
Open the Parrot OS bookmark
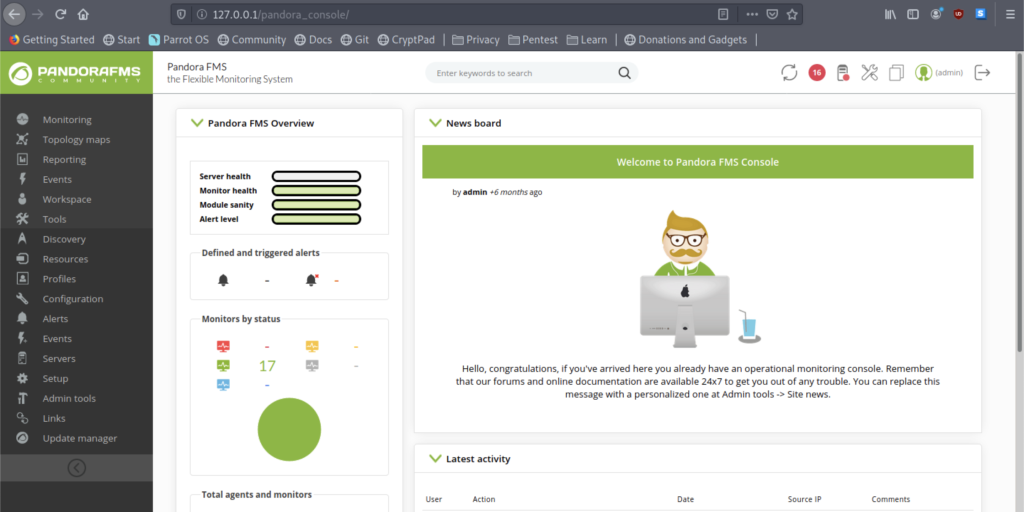click(x=179, y=39)
